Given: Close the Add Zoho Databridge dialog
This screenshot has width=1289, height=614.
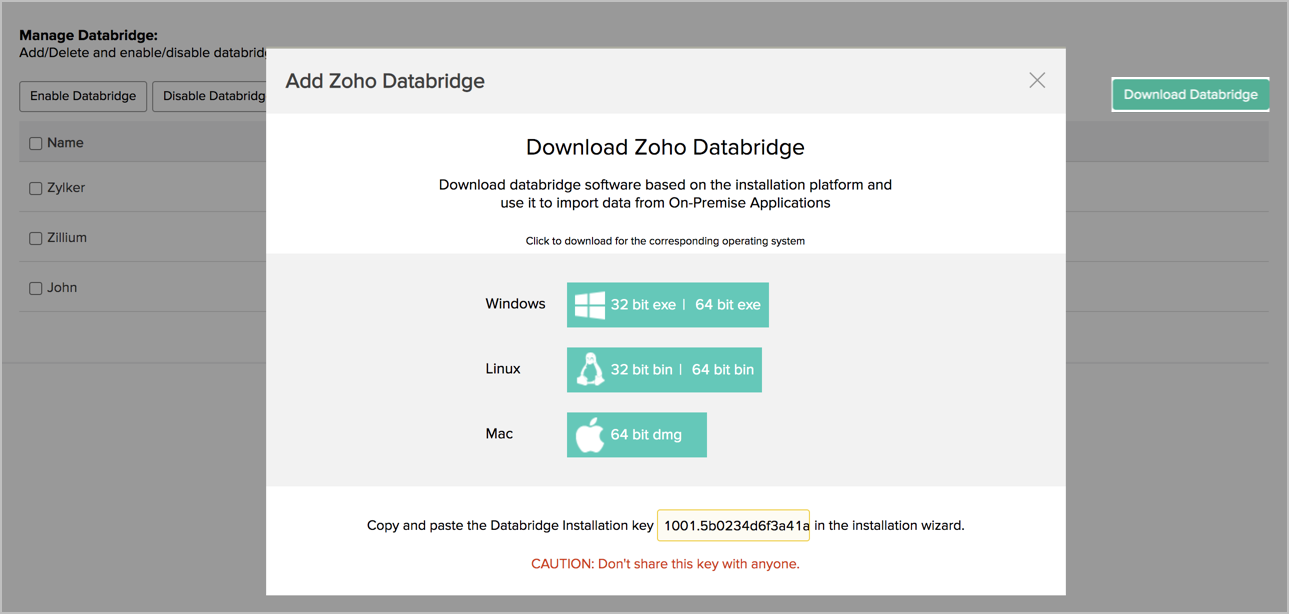Looking at the screenshot, I should (x=1037, y=80).
